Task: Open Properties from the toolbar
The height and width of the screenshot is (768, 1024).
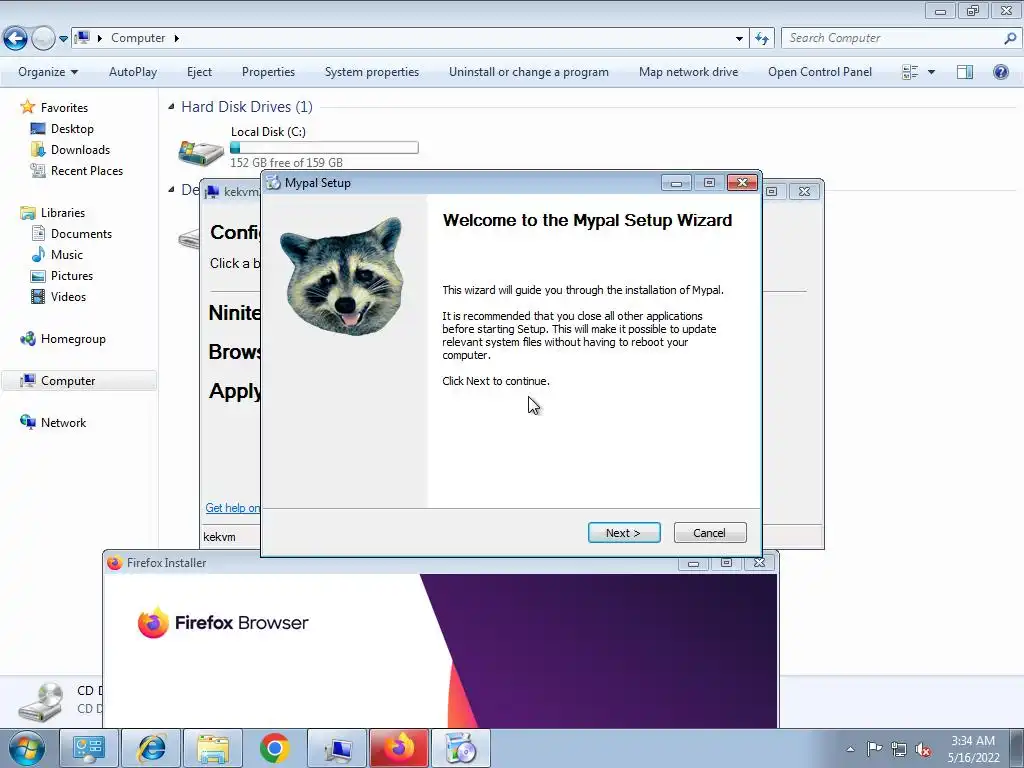Action: point(268,72)
